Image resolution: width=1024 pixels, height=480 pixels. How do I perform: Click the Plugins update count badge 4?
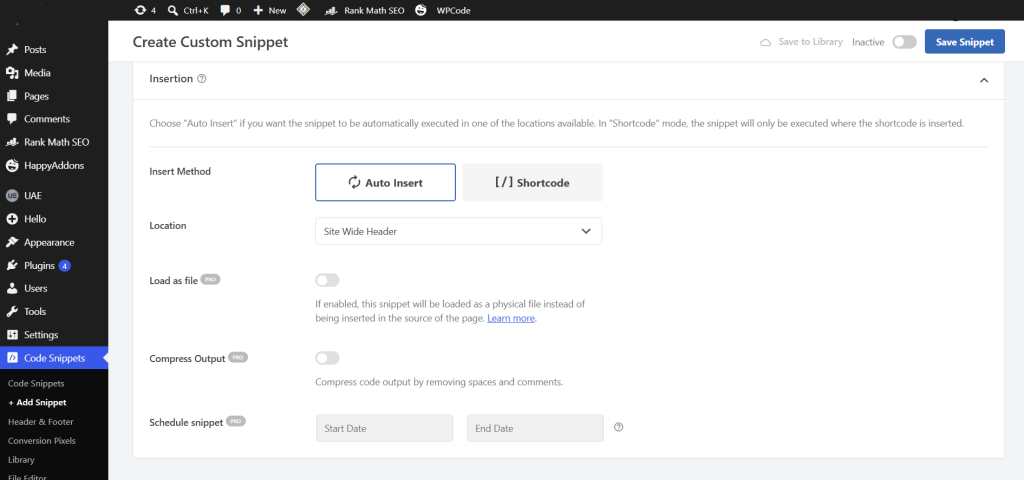click(x=65, y=266)
